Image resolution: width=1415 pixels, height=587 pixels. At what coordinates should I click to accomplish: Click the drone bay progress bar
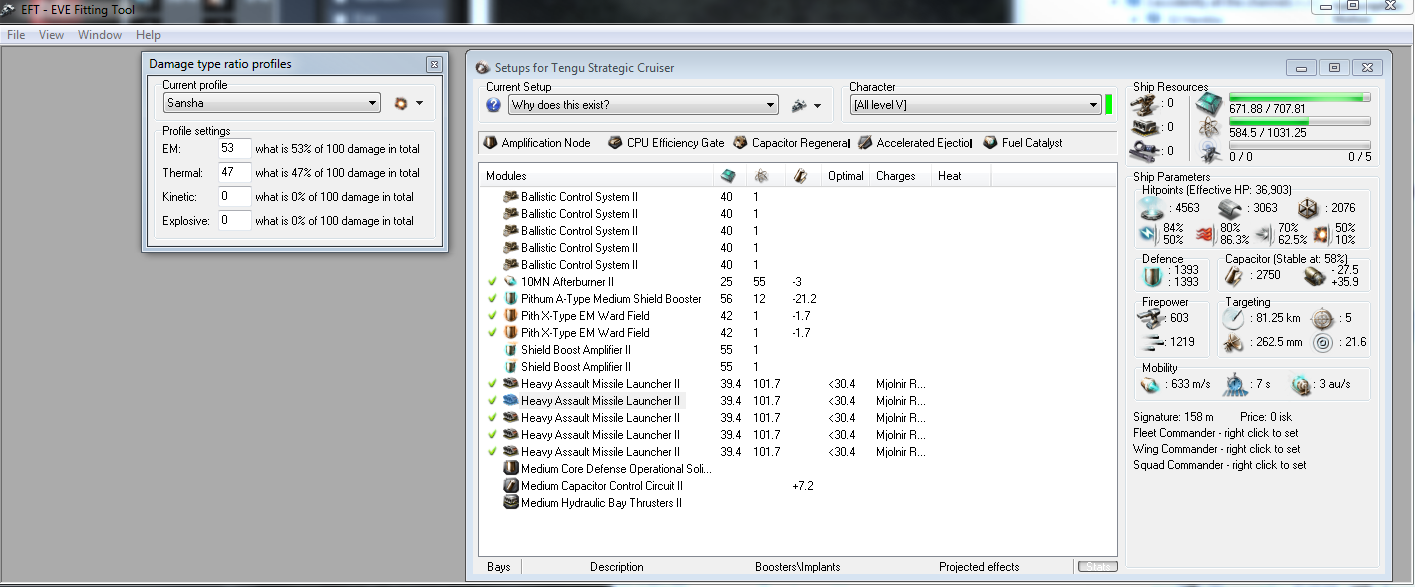pos(1299,145)
